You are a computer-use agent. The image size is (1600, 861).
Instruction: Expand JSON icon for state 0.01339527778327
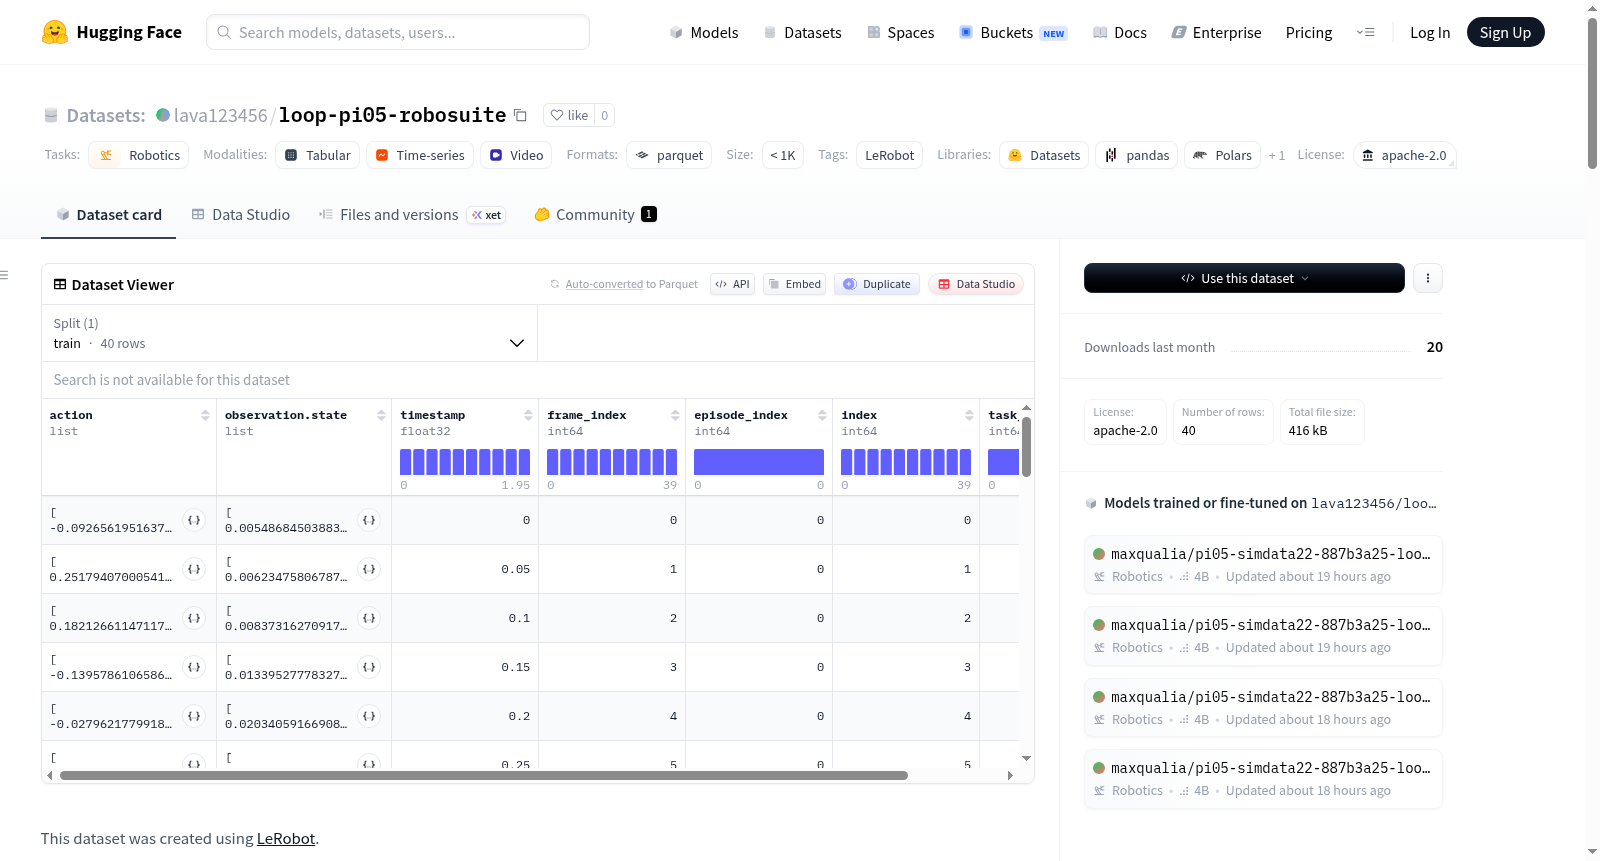pos(369,667)
